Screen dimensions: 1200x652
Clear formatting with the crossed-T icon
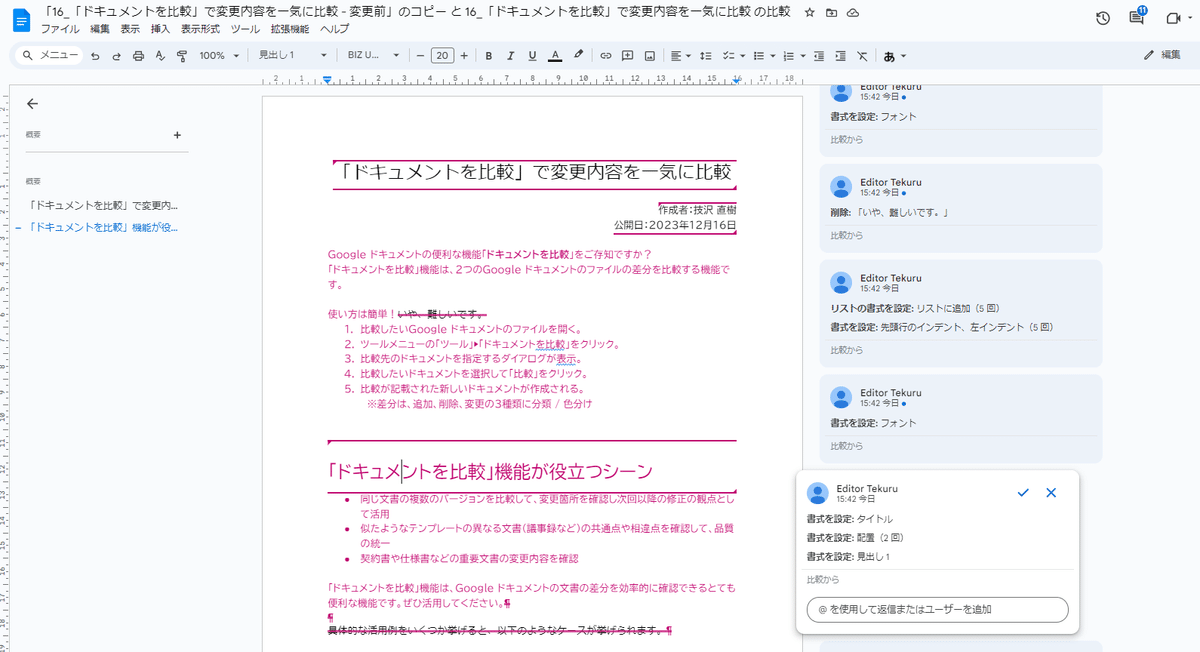click(x=862, y=56)
